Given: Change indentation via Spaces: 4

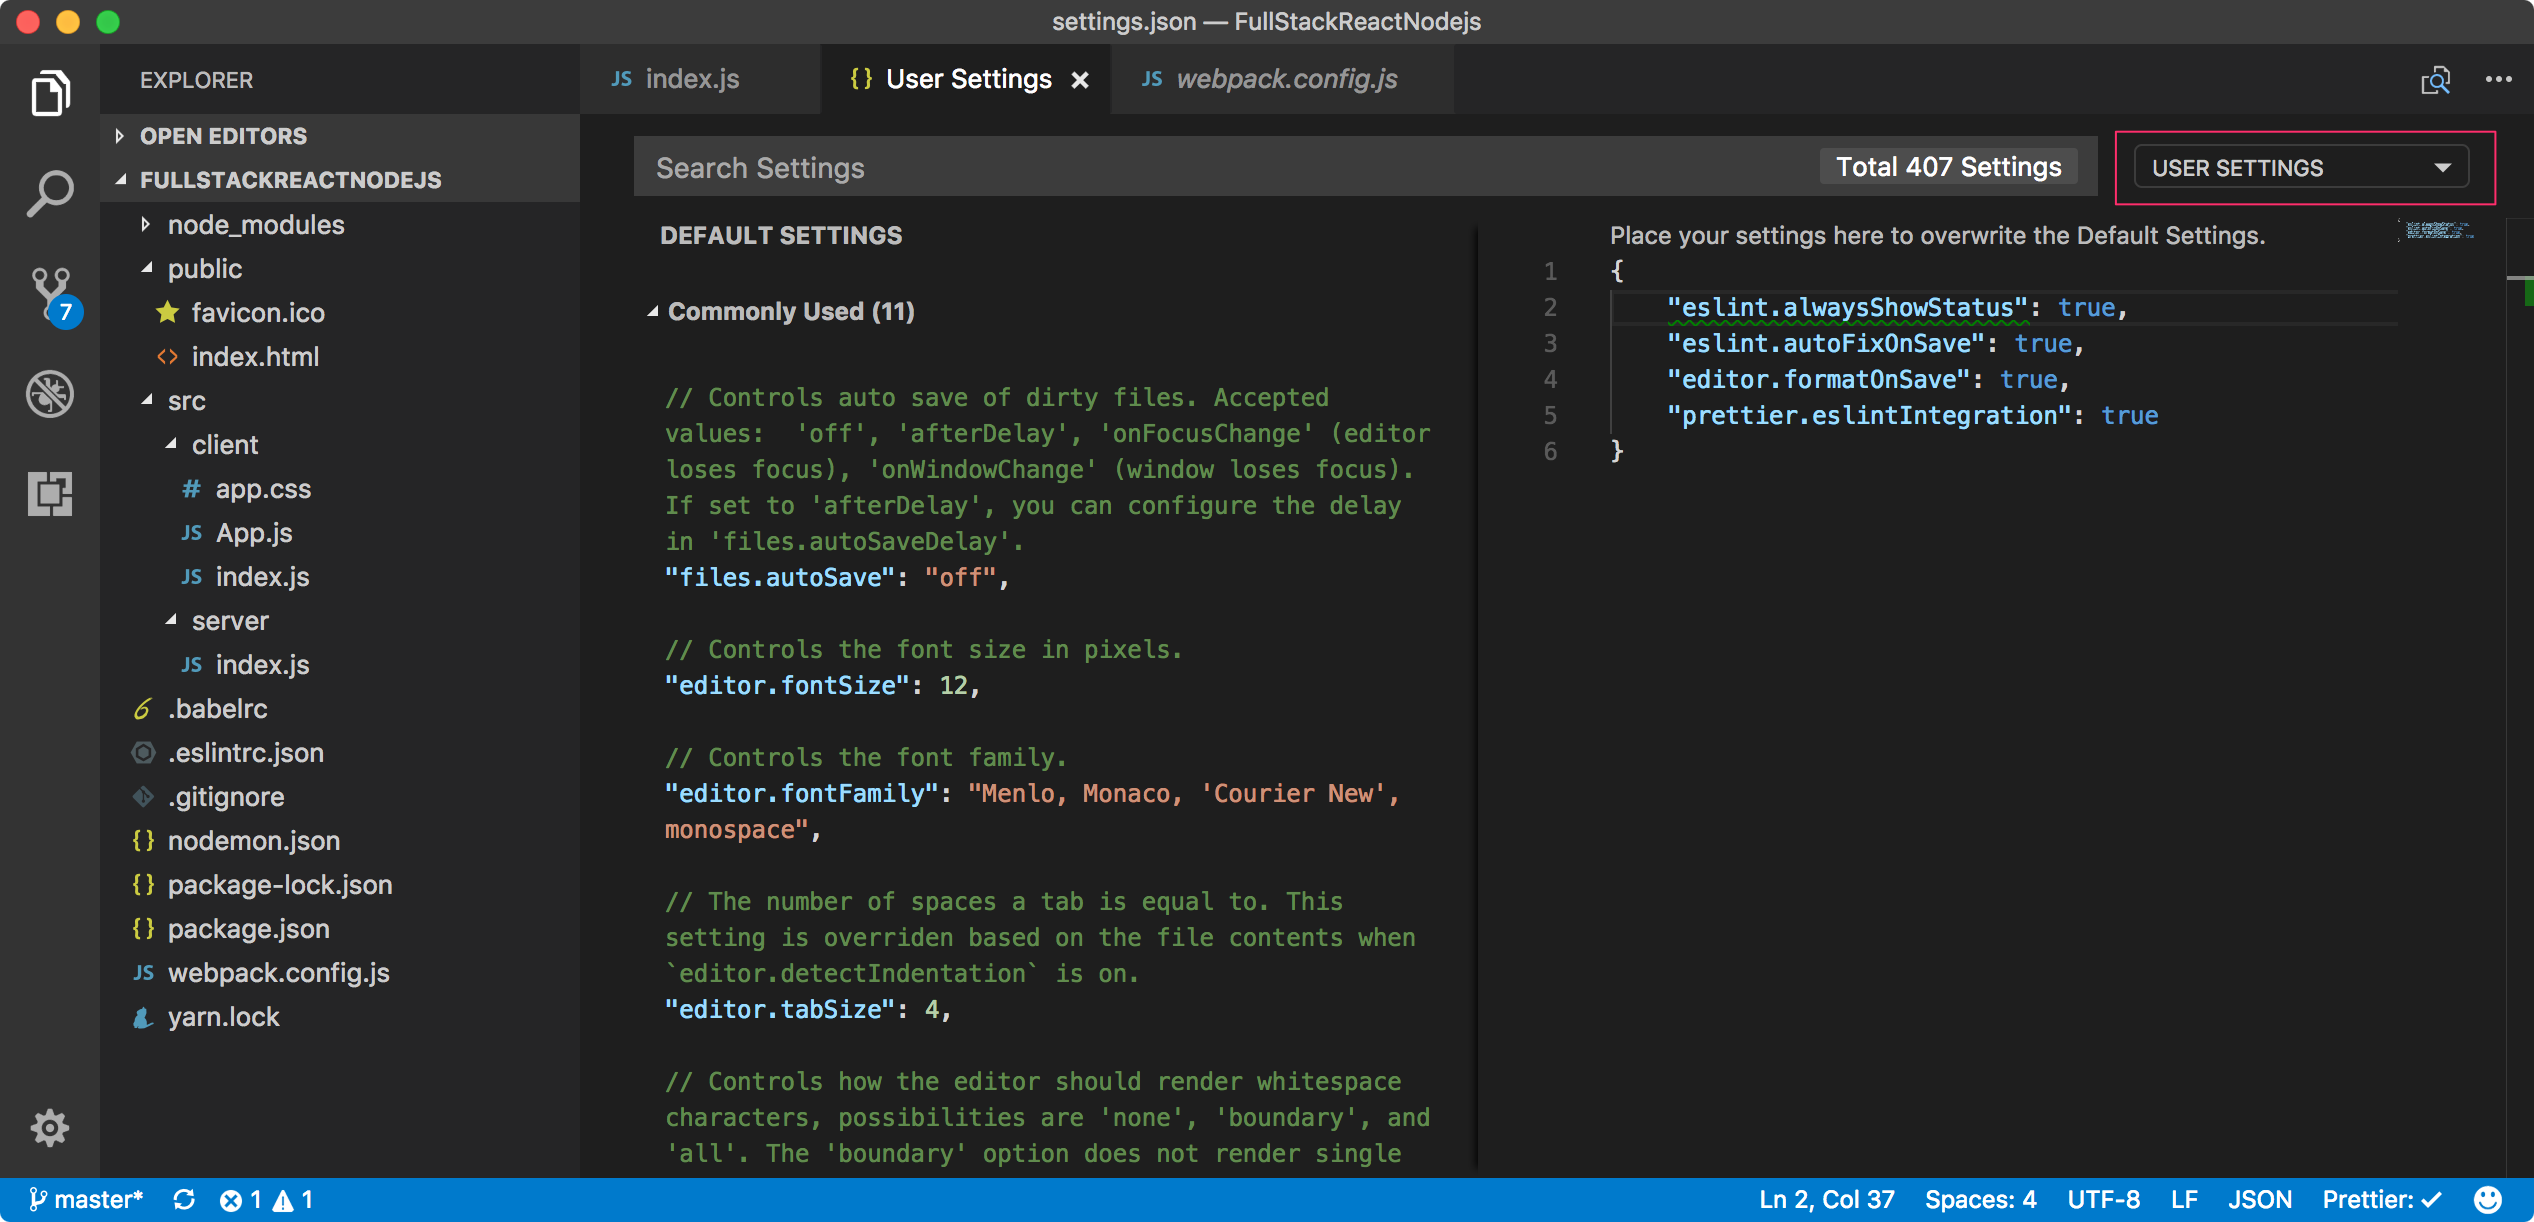Looking at the screenshot, I should coord(1980,1199).
